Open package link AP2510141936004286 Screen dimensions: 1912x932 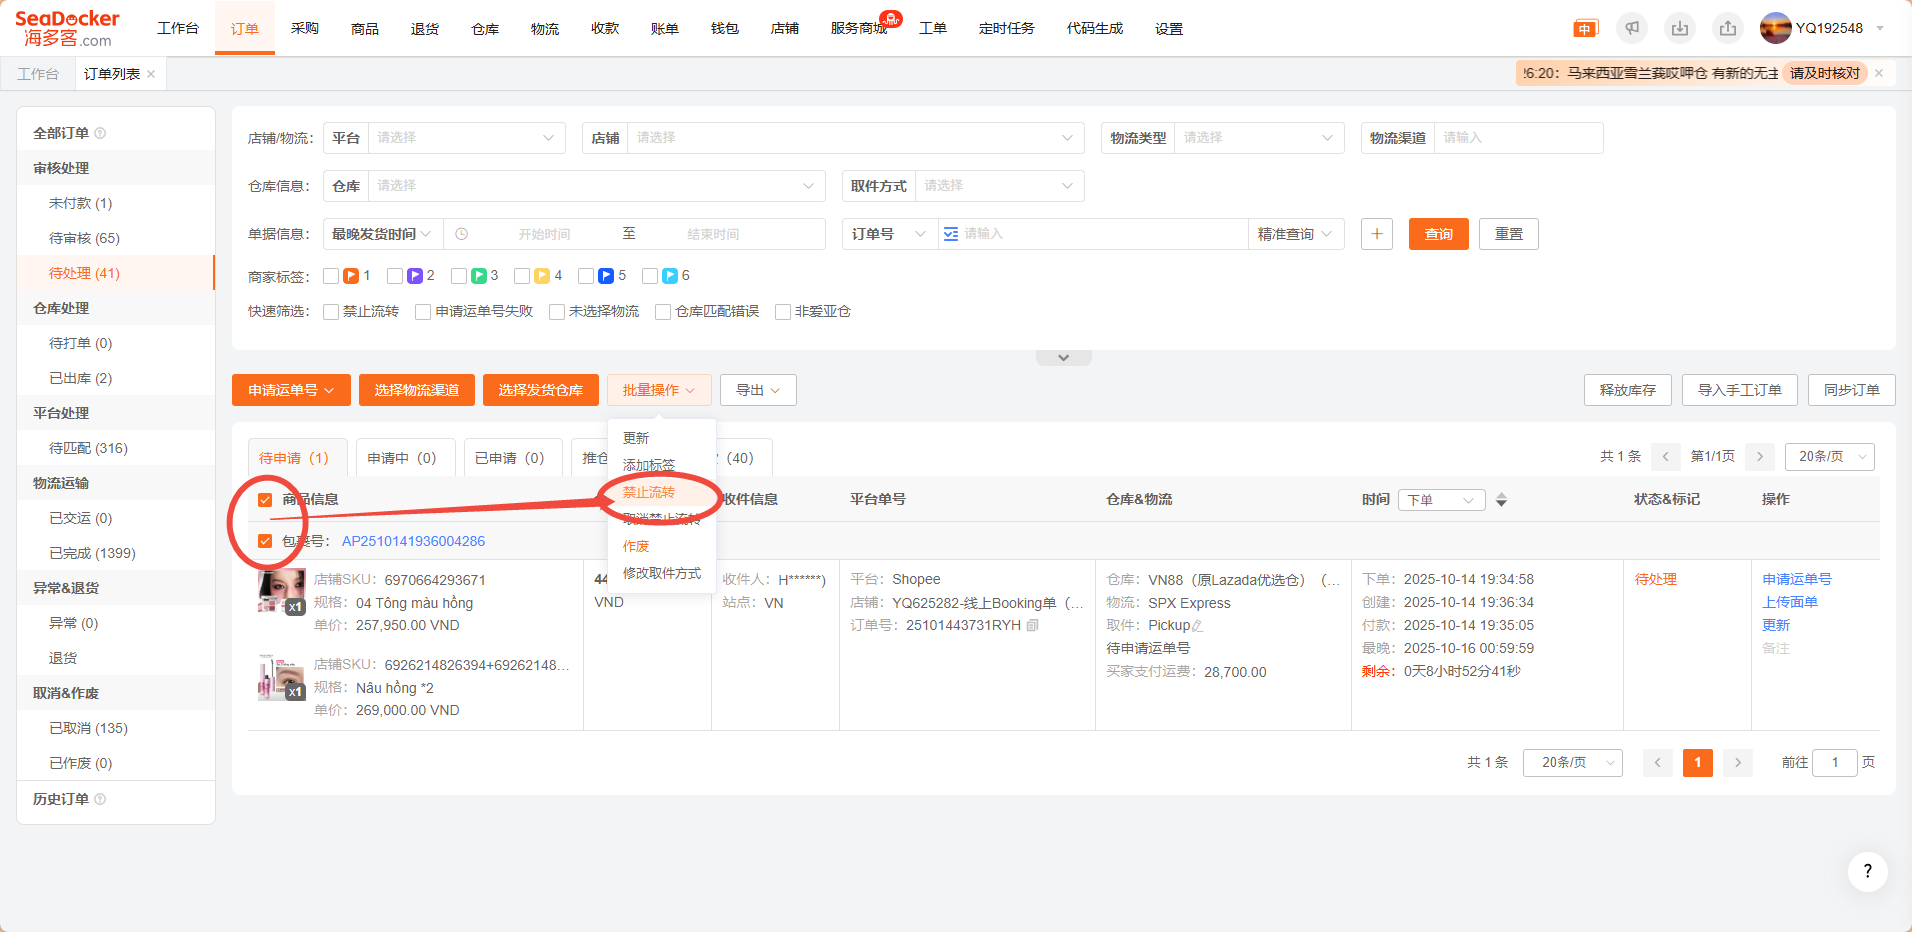point(413,541)
